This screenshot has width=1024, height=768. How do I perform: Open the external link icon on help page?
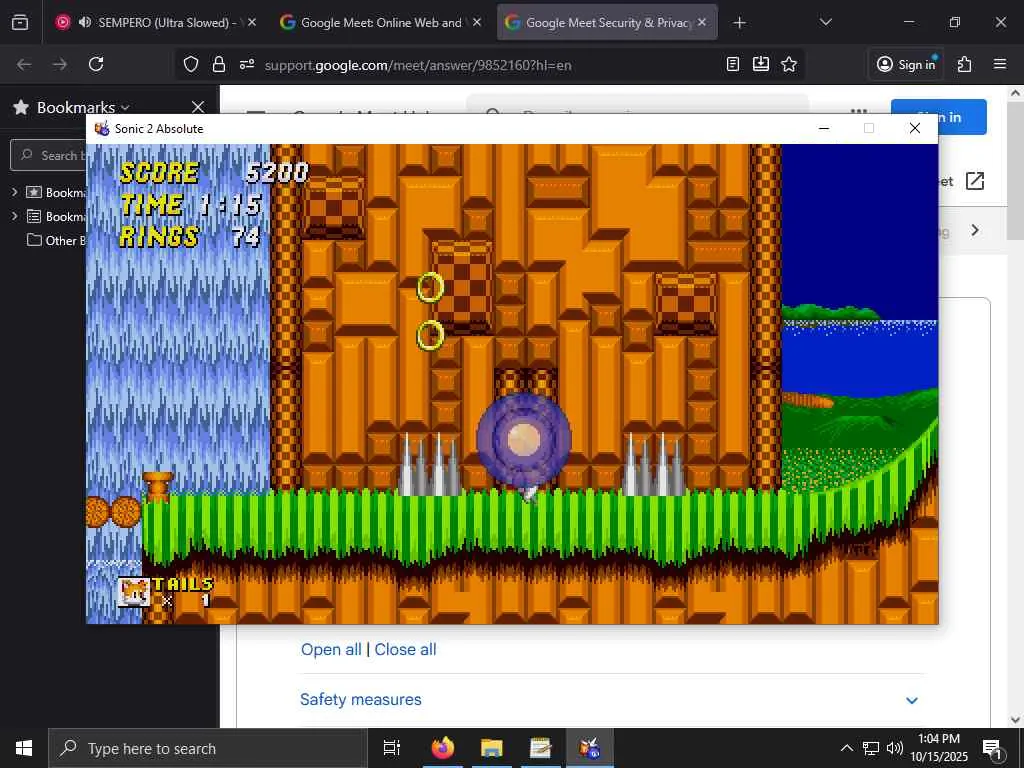(x=974, y=181)
